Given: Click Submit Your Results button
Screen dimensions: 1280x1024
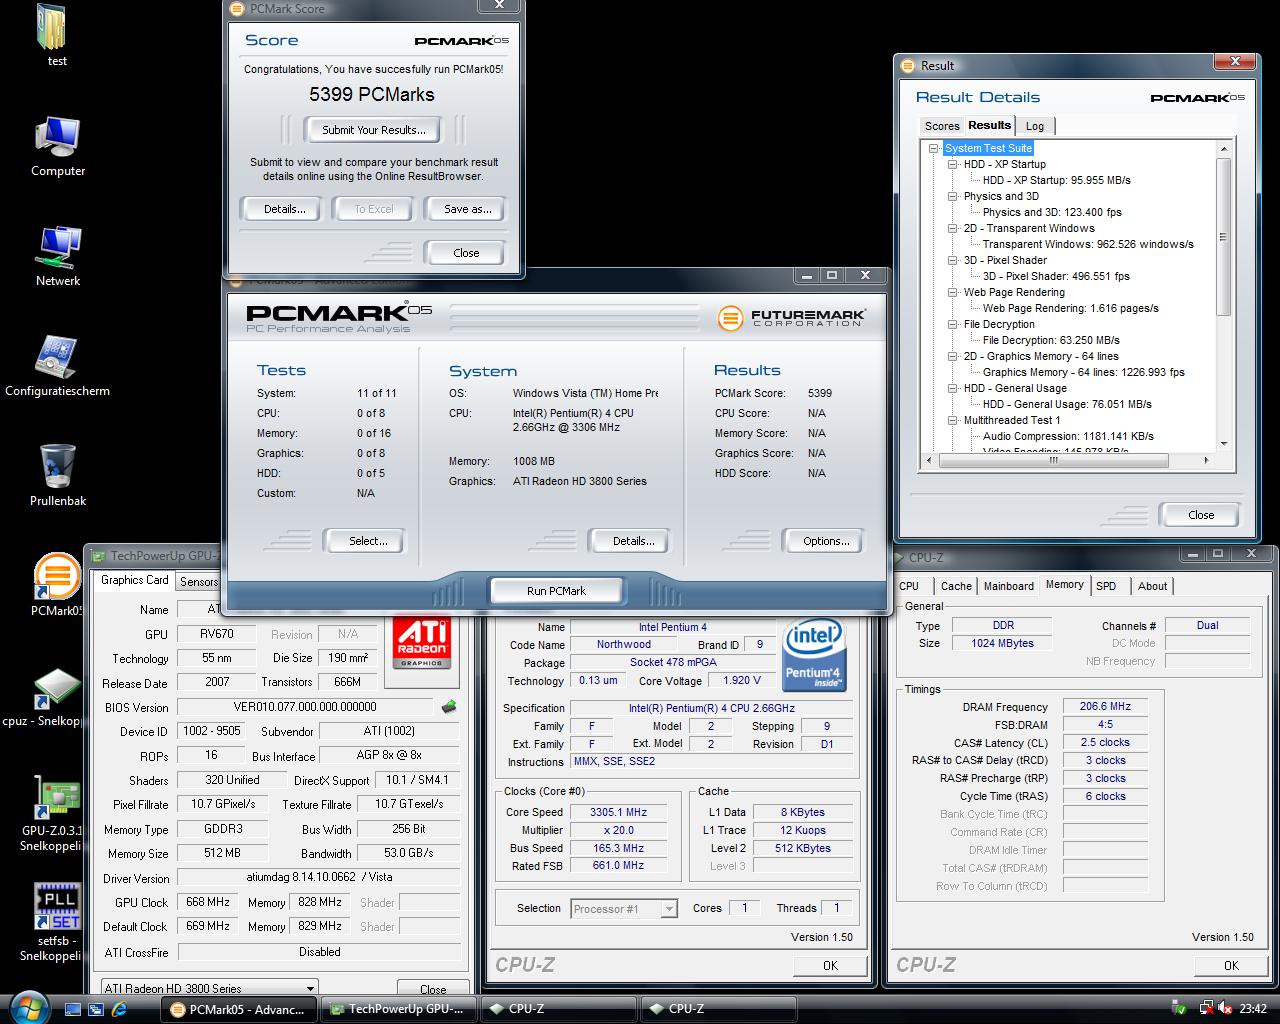Looking at the screenshot, I should (x=374, y=130).
